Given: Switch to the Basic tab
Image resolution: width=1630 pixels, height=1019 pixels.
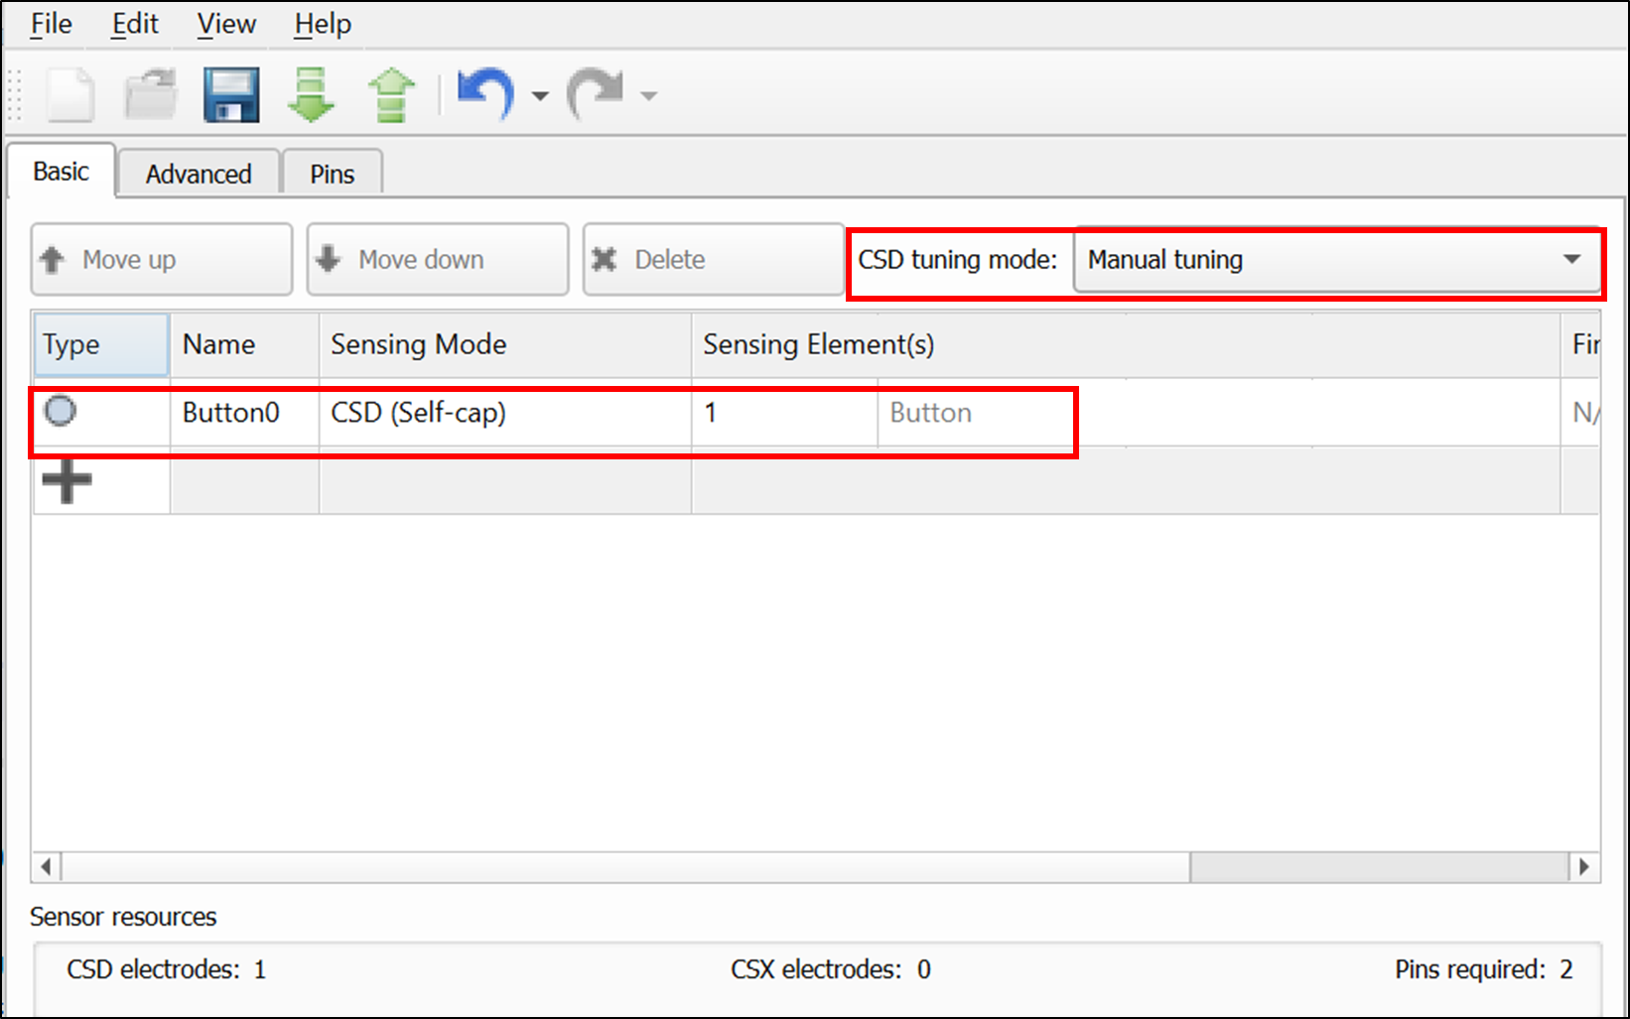Looking at the screenshot, I should 61,171.
